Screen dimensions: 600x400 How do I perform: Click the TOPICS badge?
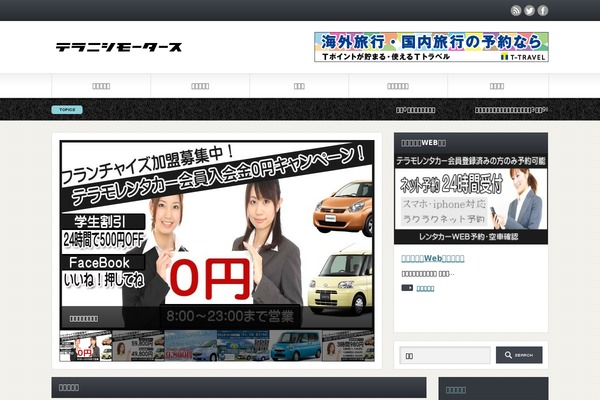[67, 110]
